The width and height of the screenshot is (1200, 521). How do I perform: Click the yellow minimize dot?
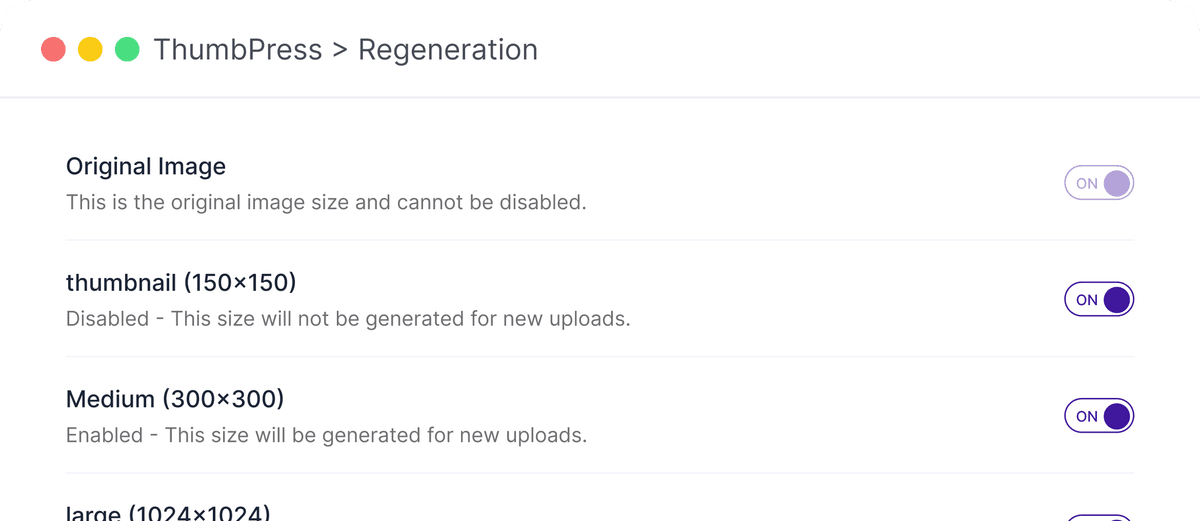pos(90,49)
